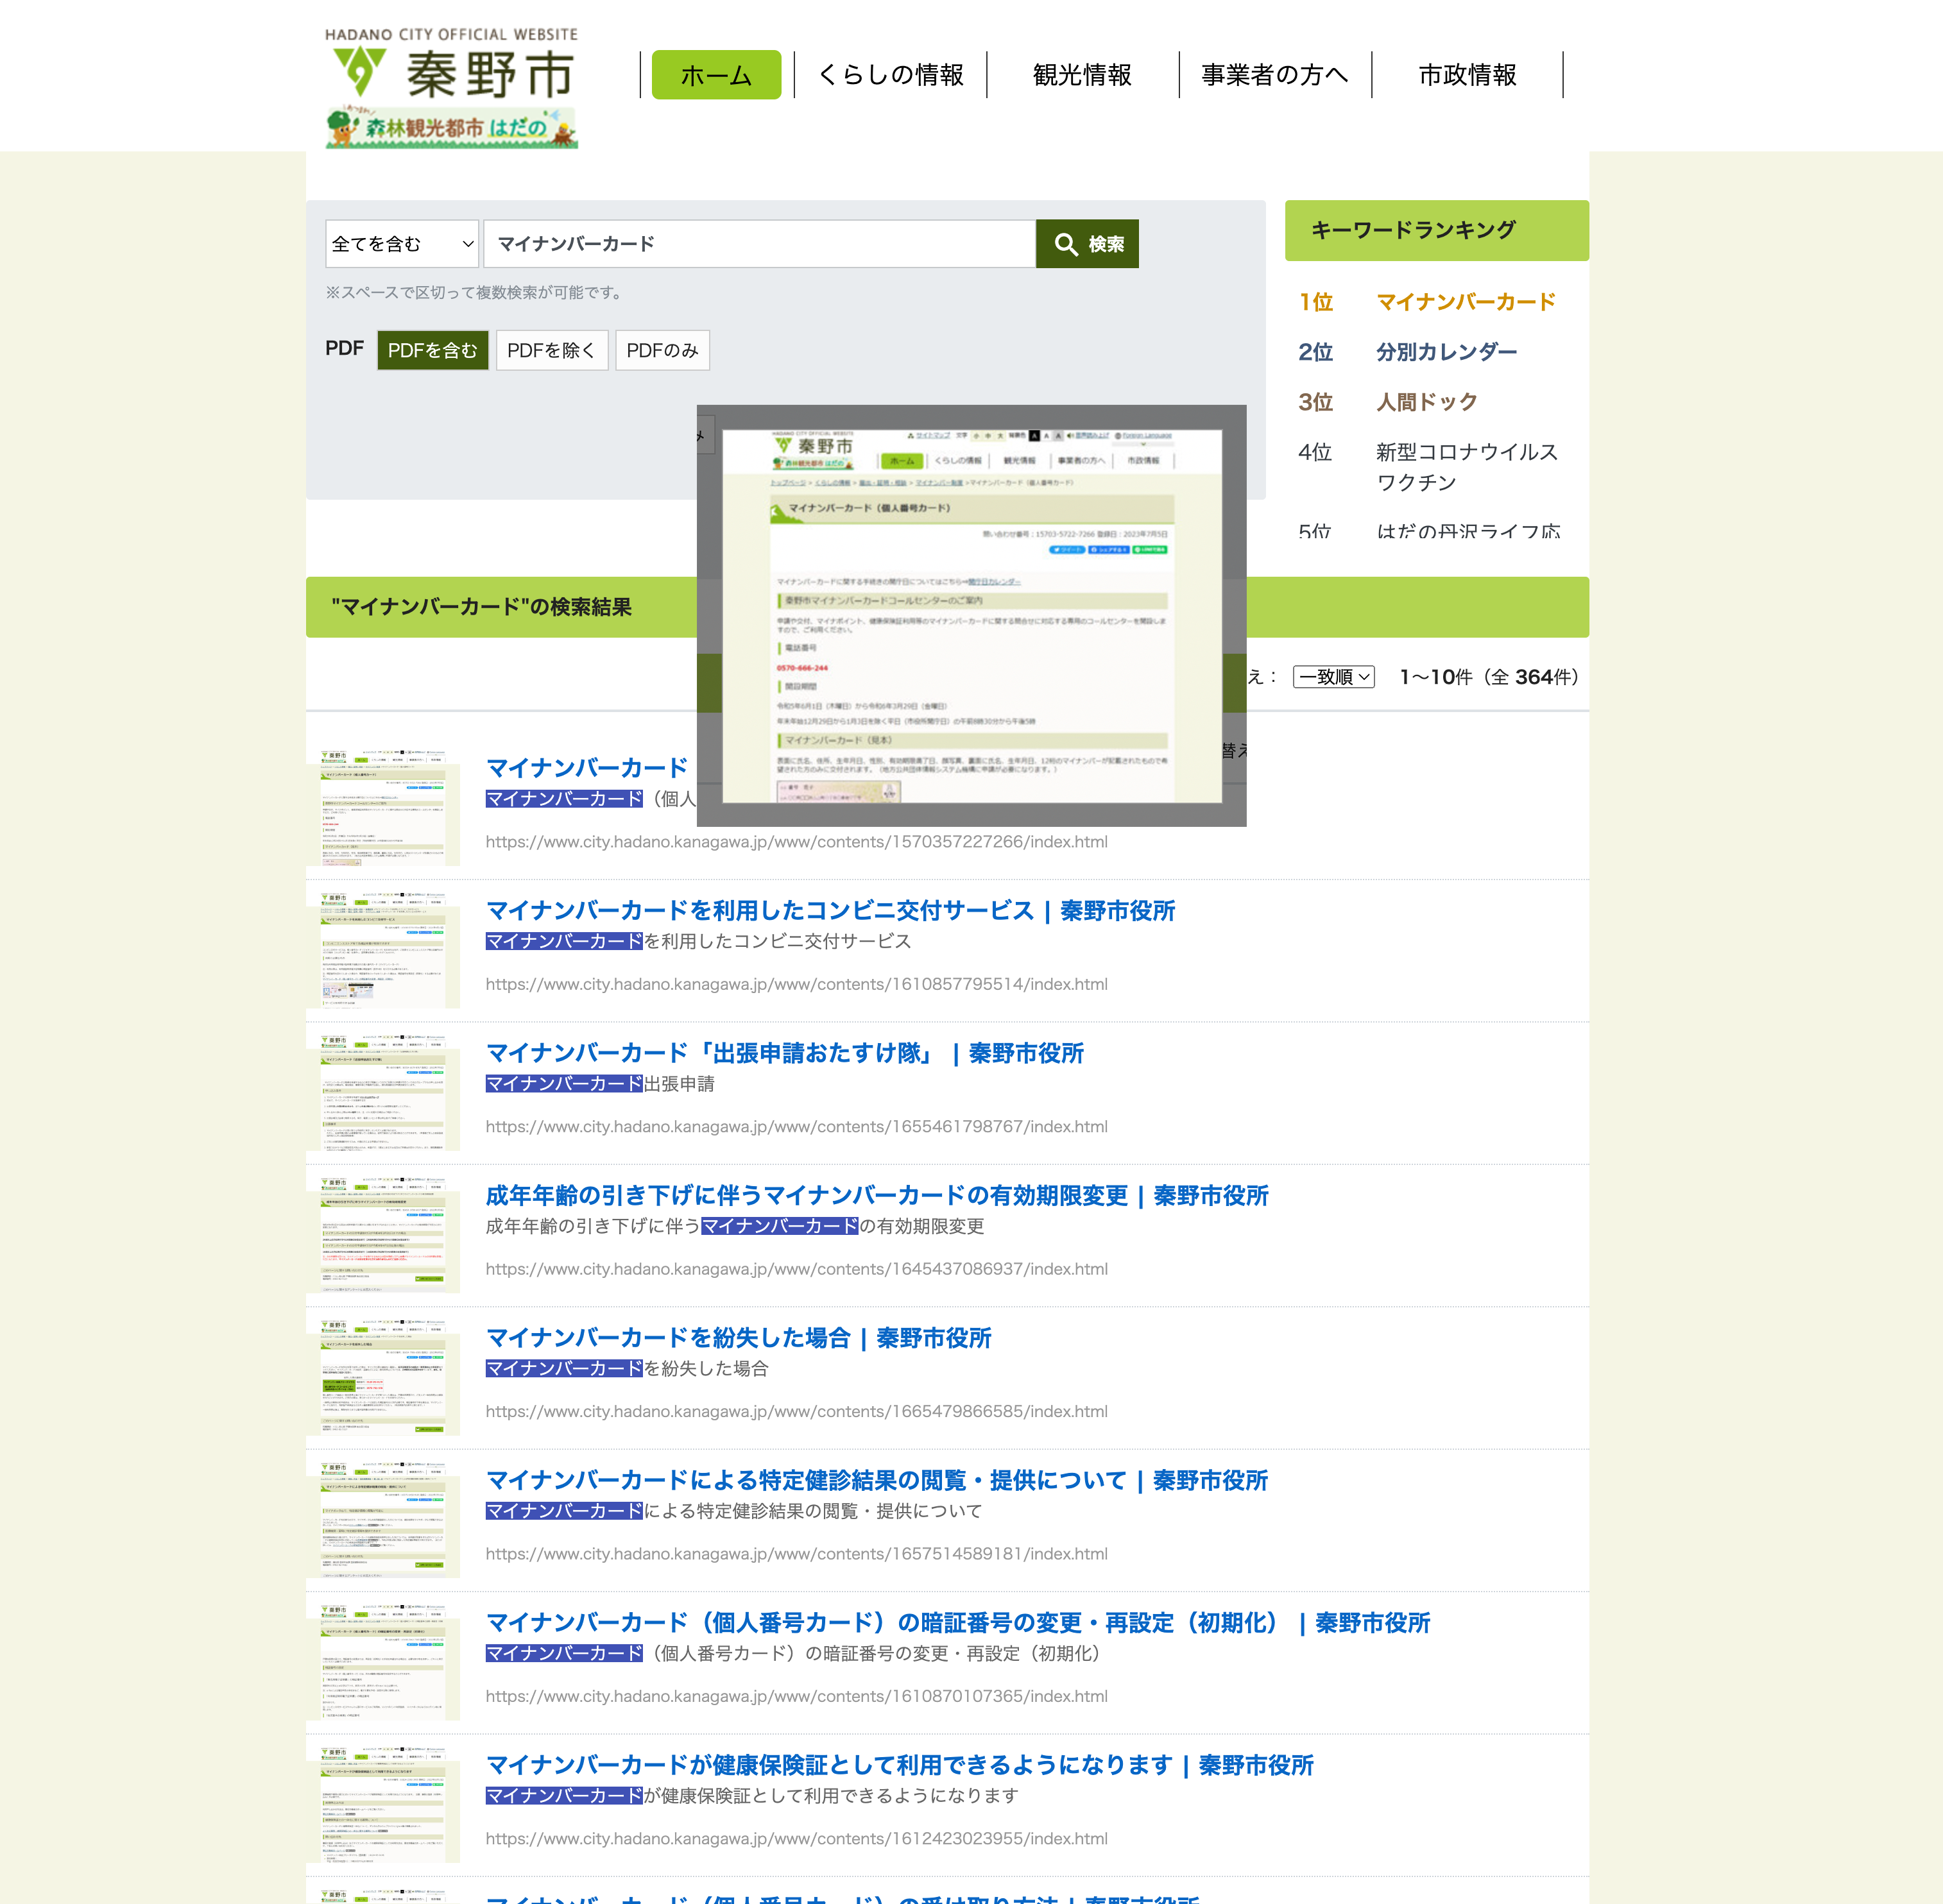Select the PDFを除く filter option

[x=552, y=350]
